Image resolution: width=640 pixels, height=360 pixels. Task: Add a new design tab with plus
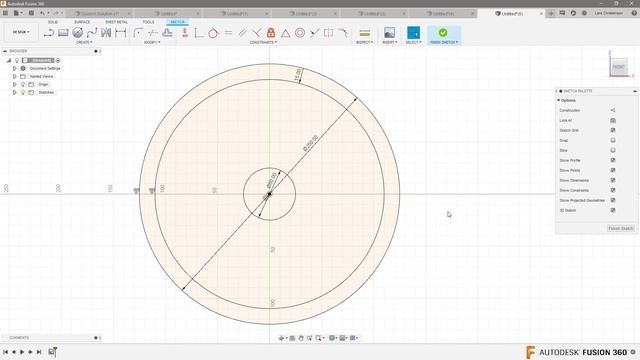point(551,13)
